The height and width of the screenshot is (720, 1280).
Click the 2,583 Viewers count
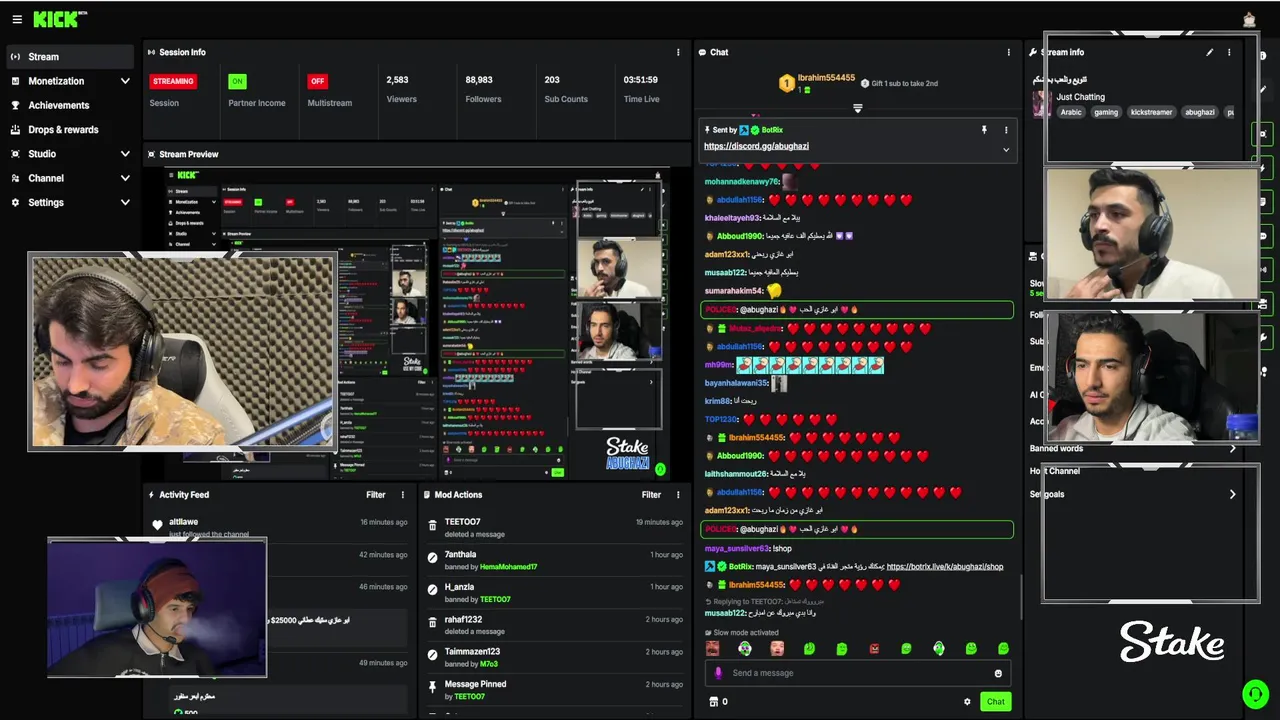[x=397, y=80]
